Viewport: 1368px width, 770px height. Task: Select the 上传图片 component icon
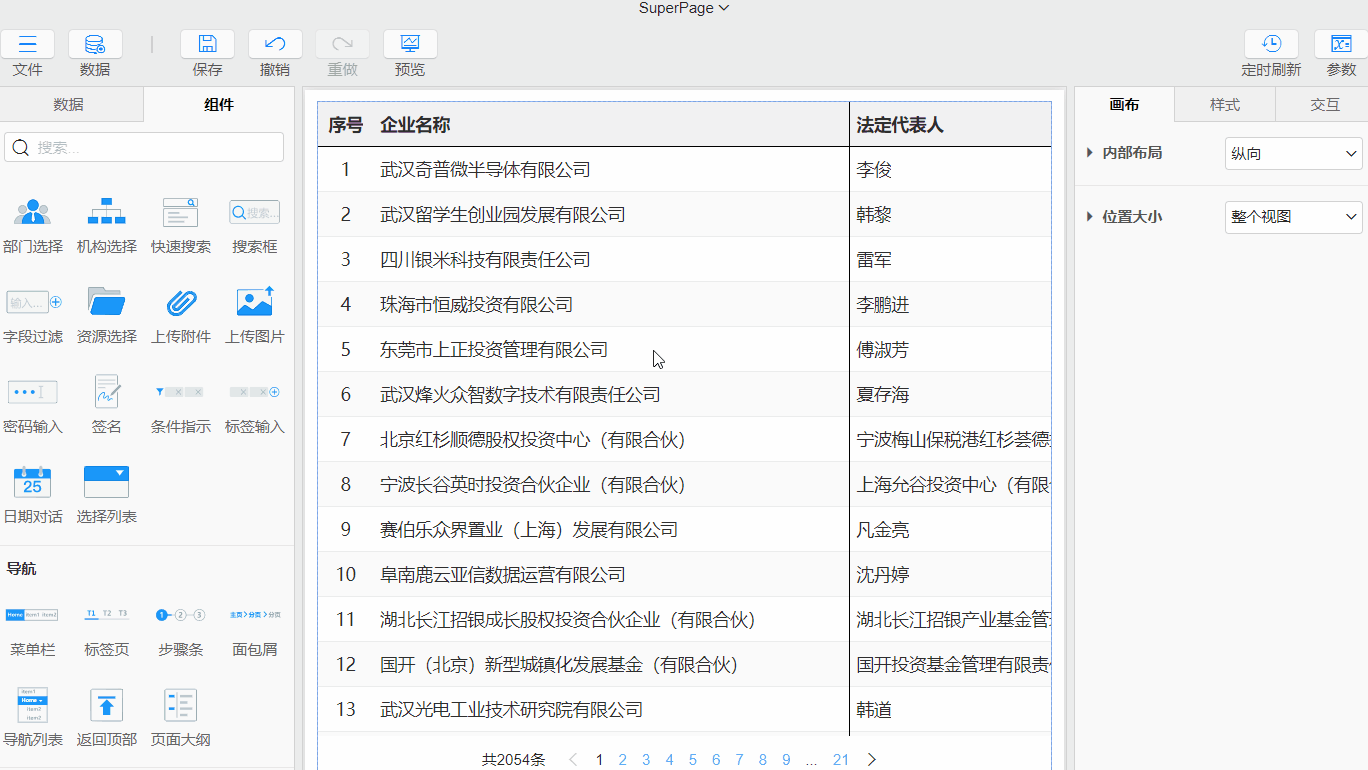(255, 302)
